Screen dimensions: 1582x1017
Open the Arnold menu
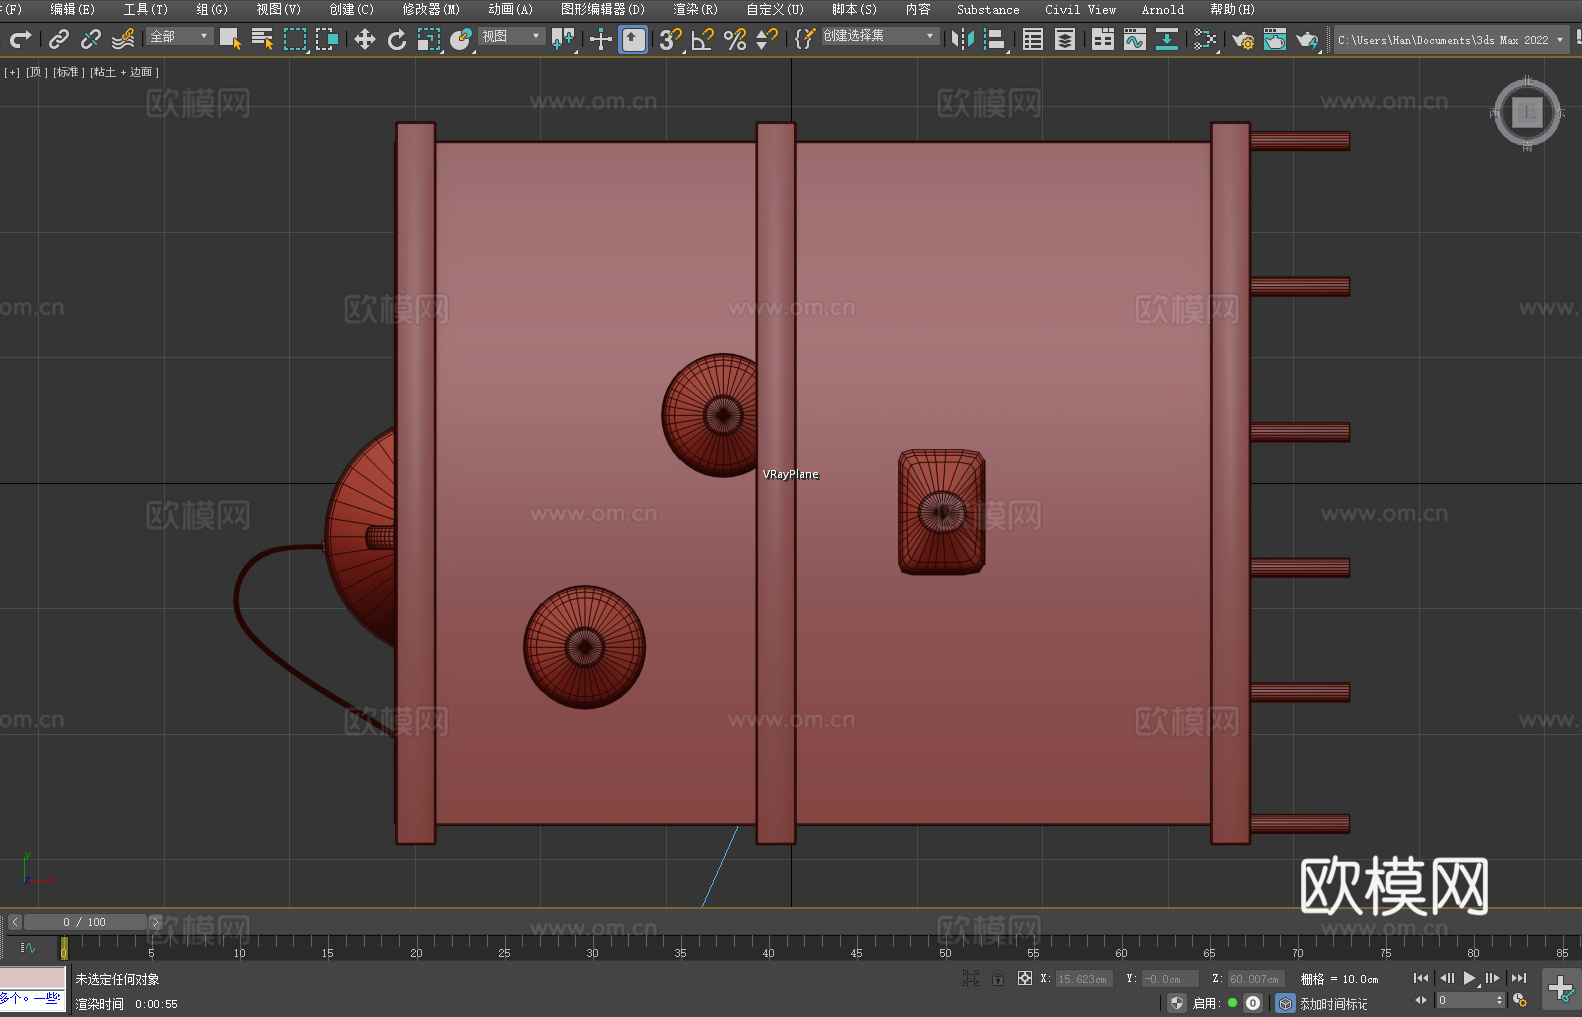click(1162, 9)
